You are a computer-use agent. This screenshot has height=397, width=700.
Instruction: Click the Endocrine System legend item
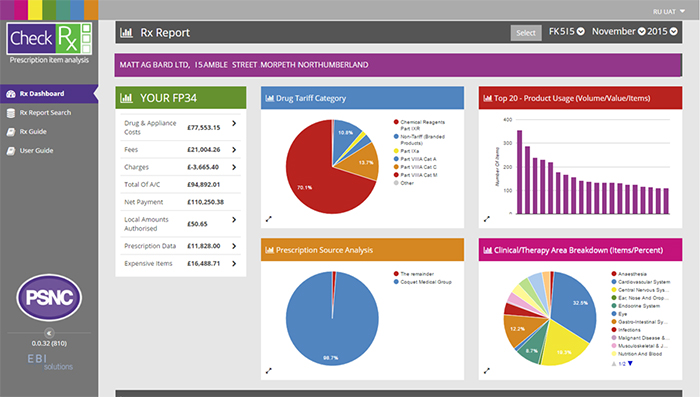pos(635,306)
